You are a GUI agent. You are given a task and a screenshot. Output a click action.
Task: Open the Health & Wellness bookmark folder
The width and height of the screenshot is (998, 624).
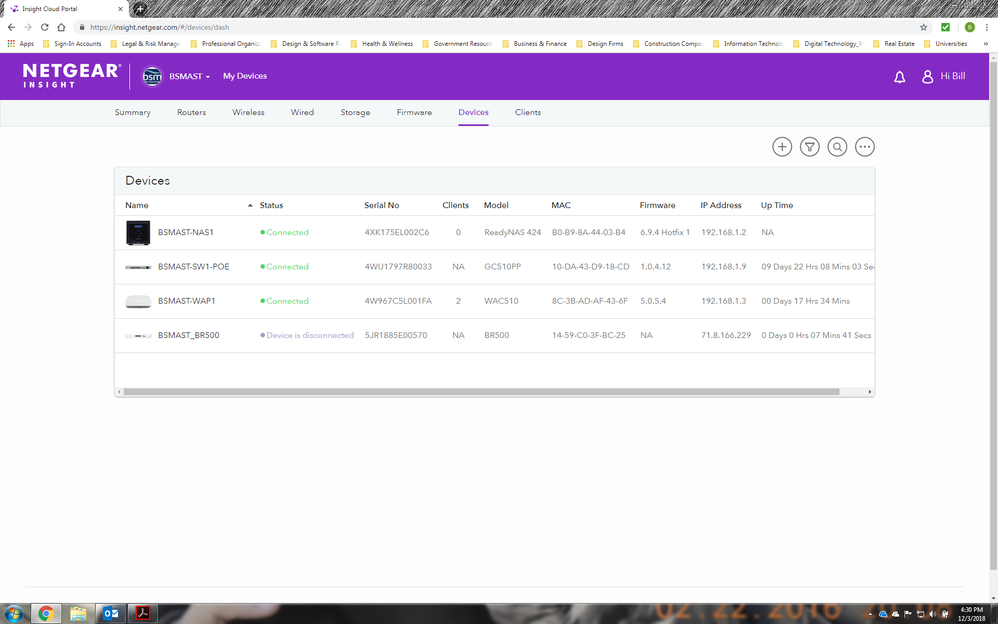tap(382, 44)
